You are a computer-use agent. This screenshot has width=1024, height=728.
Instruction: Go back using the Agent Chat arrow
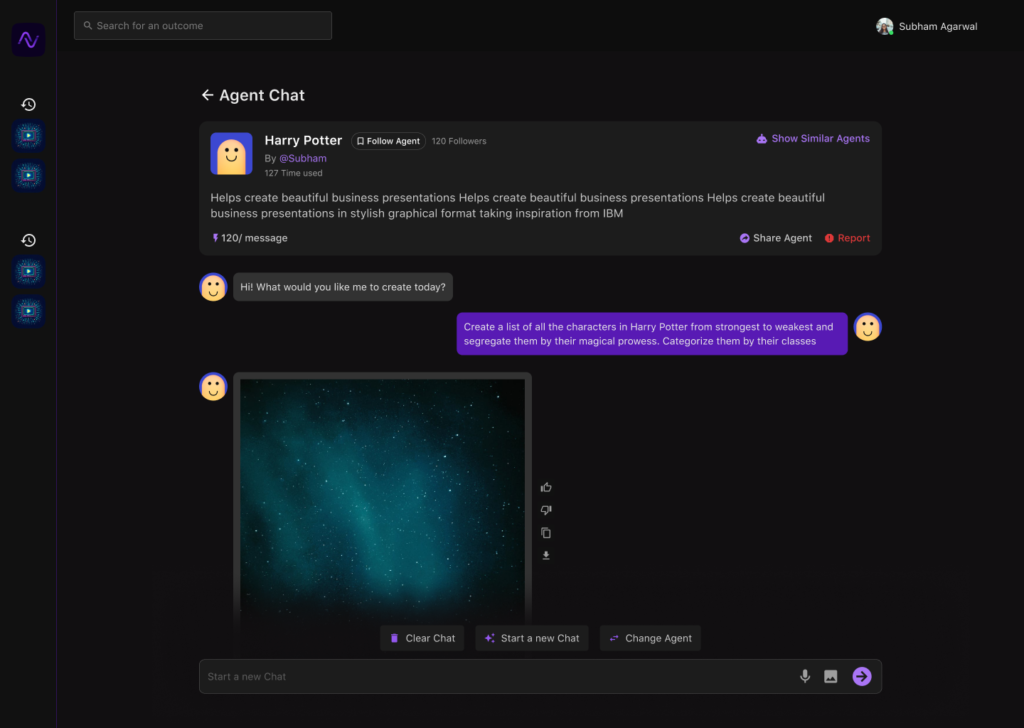click(208, 95)
